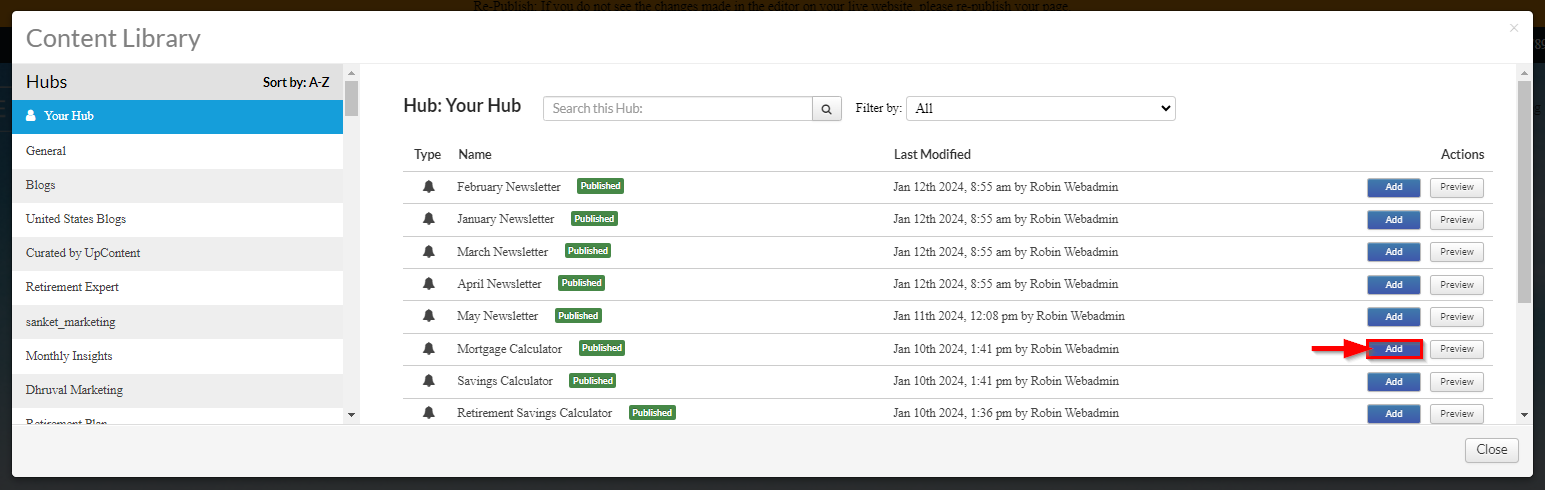
Task: Preview the Retirement Savings Calculator
Action: pyautogui.click(x=1457, y=414)
